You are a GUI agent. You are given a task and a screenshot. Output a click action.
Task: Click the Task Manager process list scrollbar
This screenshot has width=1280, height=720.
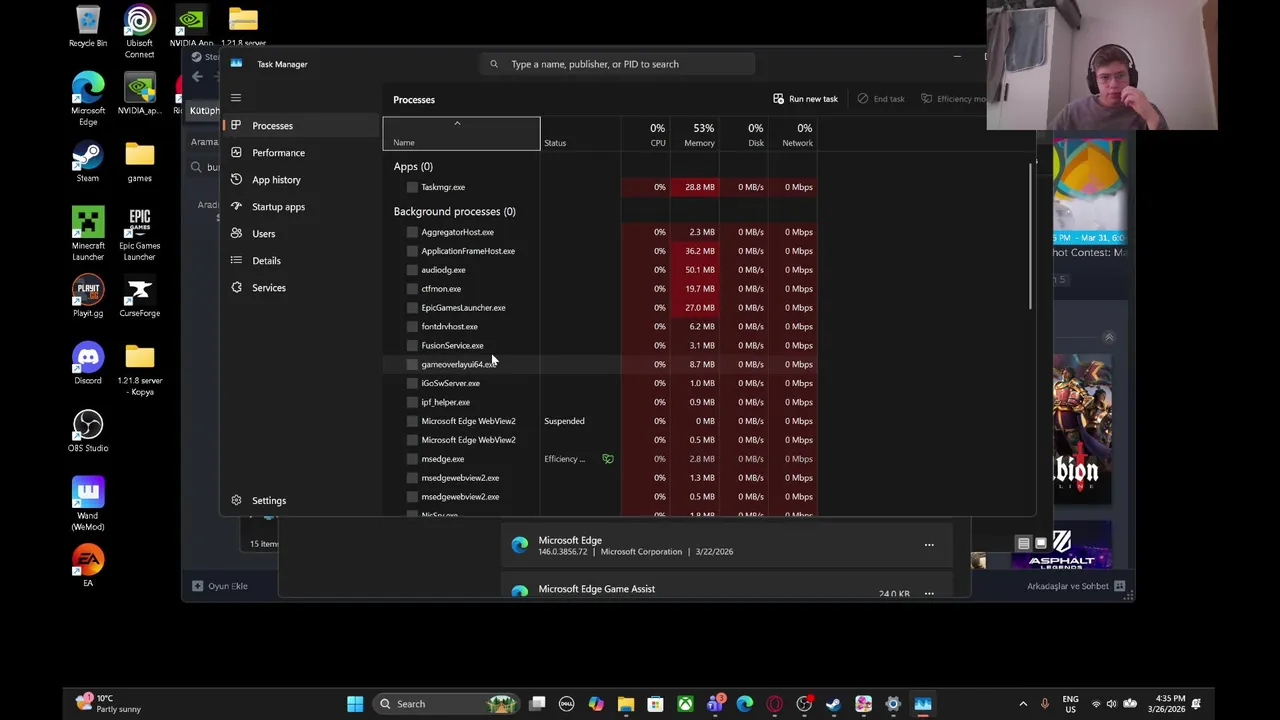(1030, 236)
